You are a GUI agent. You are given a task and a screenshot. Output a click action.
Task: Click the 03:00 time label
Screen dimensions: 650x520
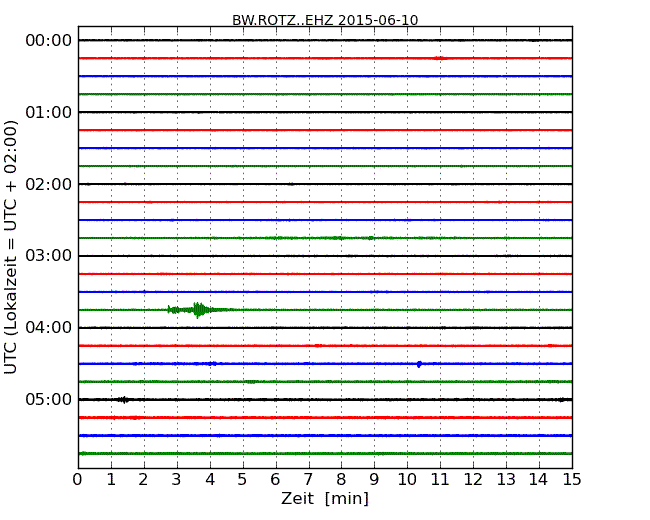click(49, 256)
